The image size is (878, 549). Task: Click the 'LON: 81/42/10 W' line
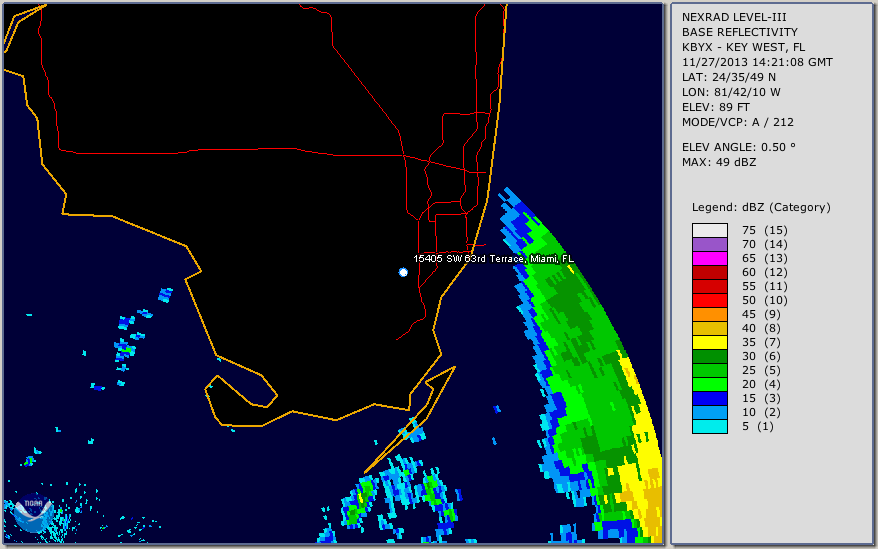point(731,92)
